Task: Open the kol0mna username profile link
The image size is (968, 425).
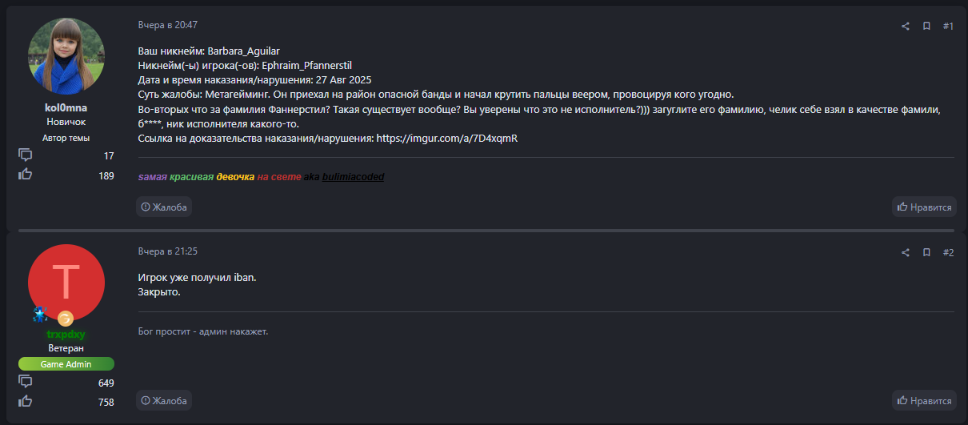Action: coord(66,106)
